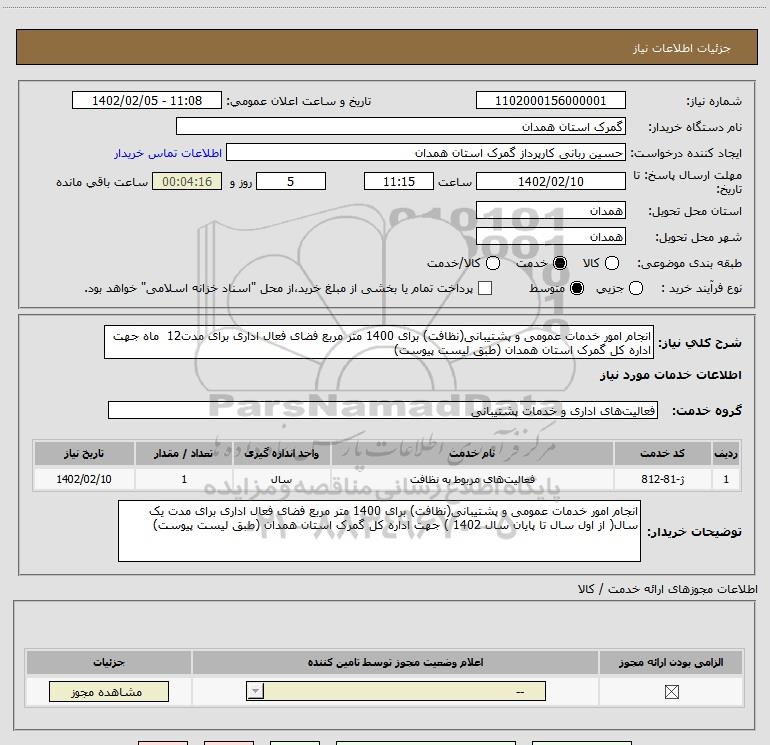Click the اطلاعات مجوزهای ارائه خدمت / کالا heading

pyautogui.click(x=667, y=589)
